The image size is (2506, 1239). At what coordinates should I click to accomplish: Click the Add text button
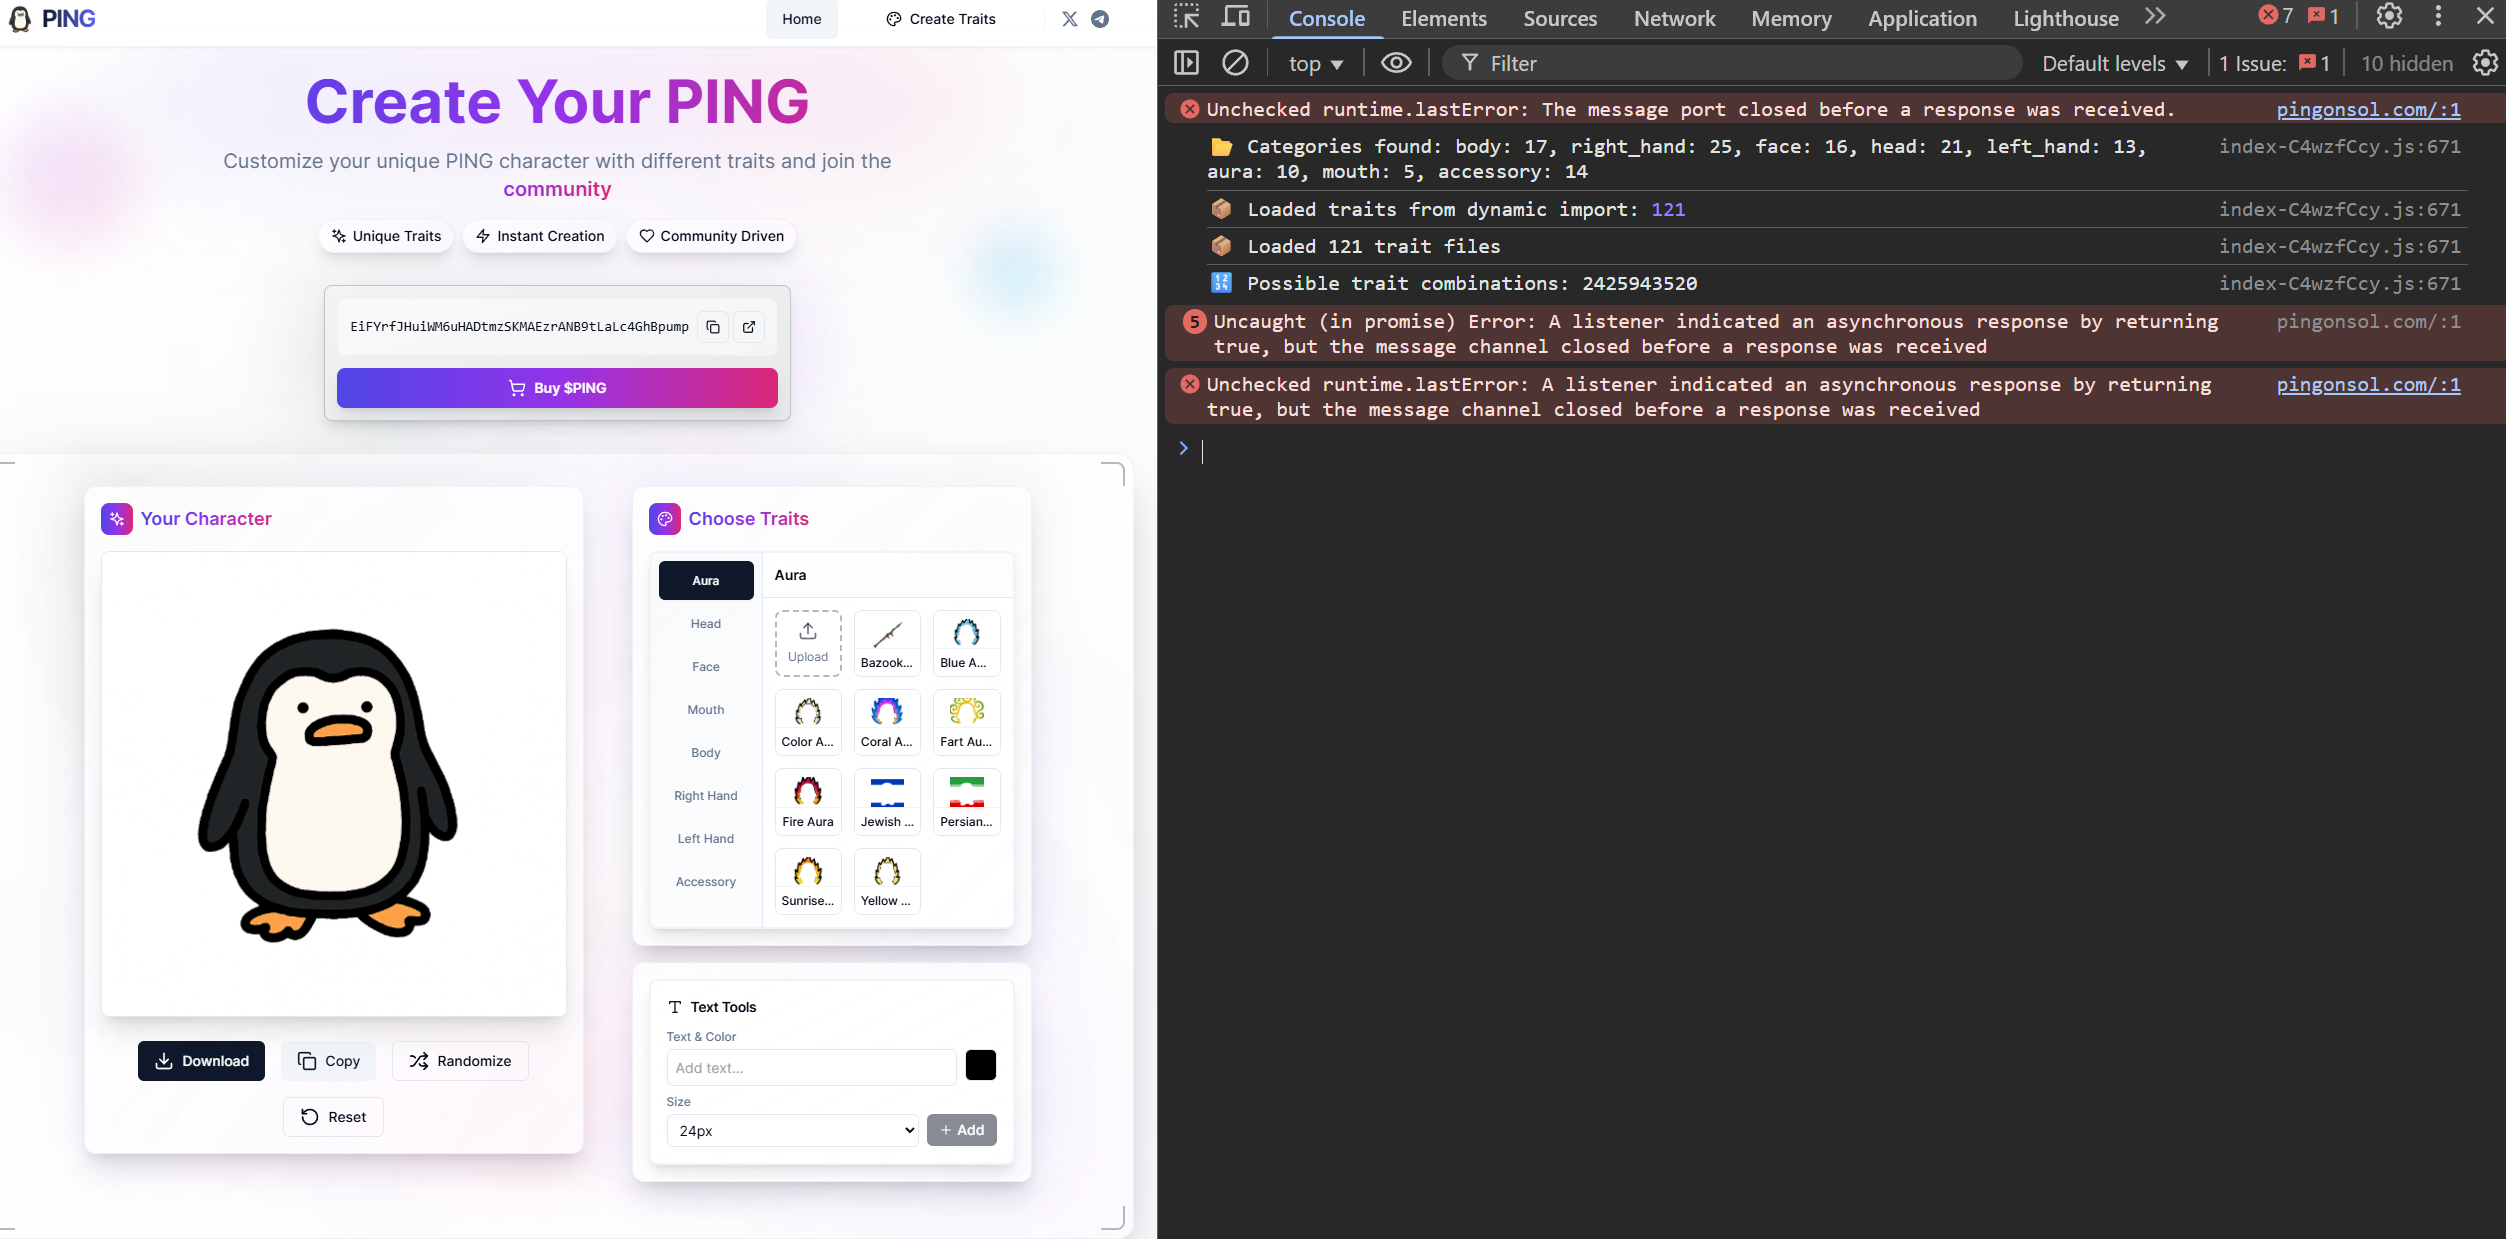(x=962, y=1130)
